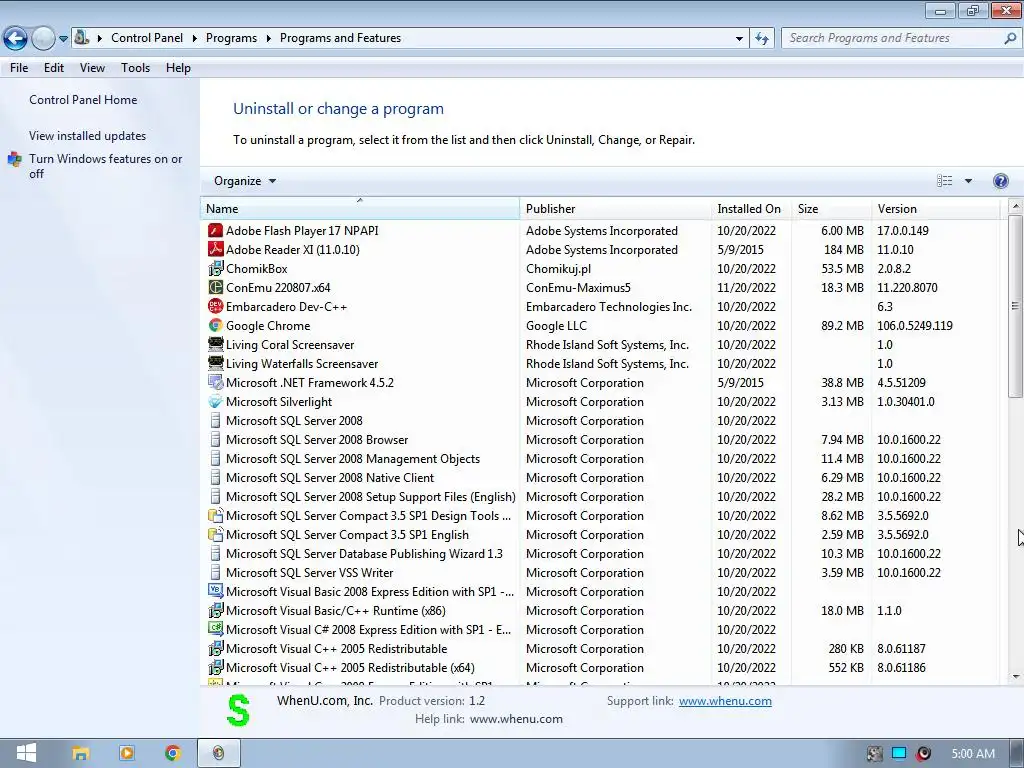Open the www.whenu.com support link

725,701
